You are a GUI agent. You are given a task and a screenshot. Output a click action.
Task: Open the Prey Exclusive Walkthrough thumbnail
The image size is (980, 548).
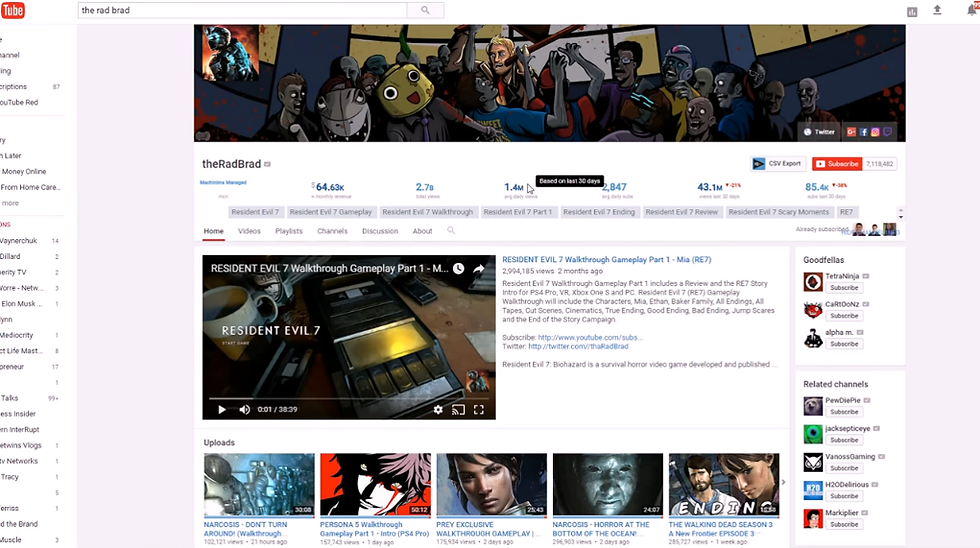click(x=491, y=485)
